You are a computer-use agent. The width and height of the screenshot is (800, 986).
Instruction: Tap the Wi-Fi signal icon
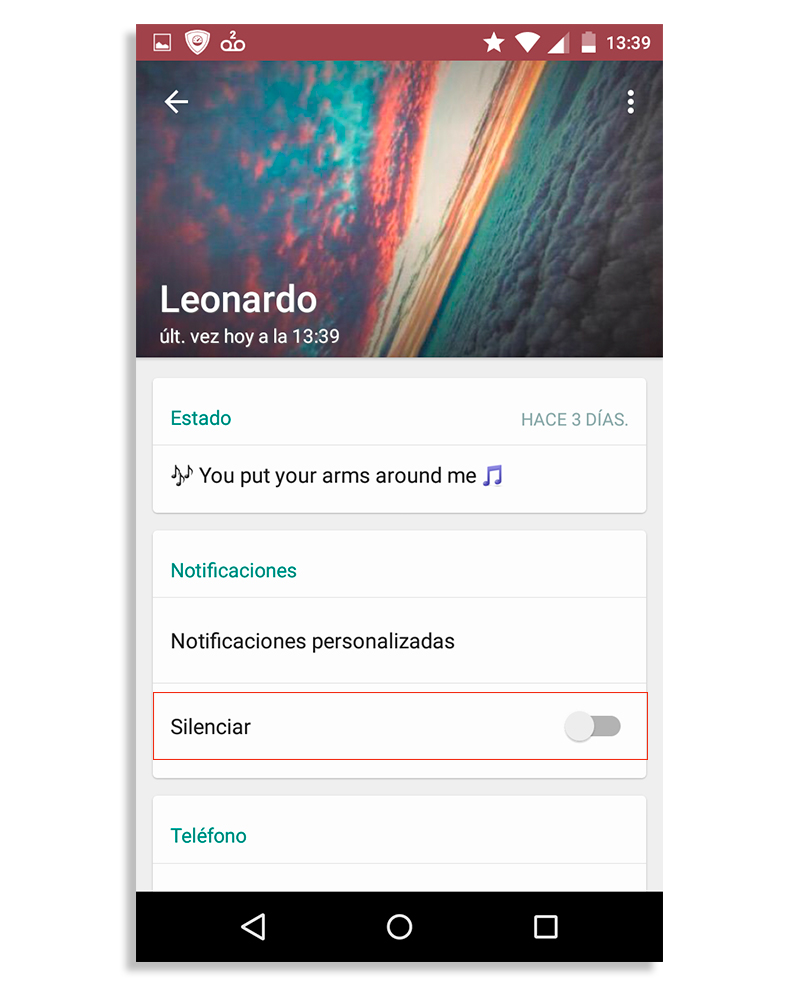pyautogui.click(x=527, y=43)
